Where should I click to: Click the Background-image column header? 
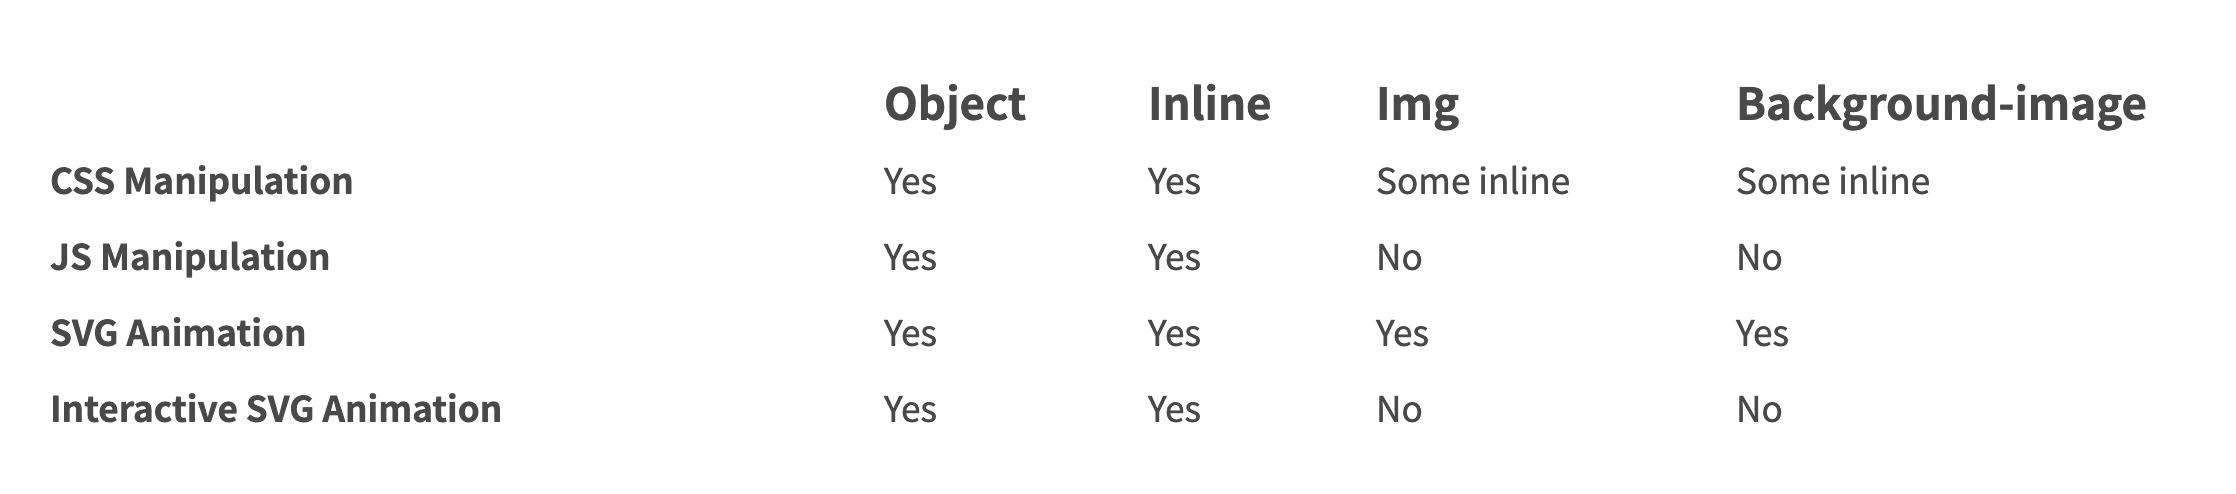coord(1940,105)
